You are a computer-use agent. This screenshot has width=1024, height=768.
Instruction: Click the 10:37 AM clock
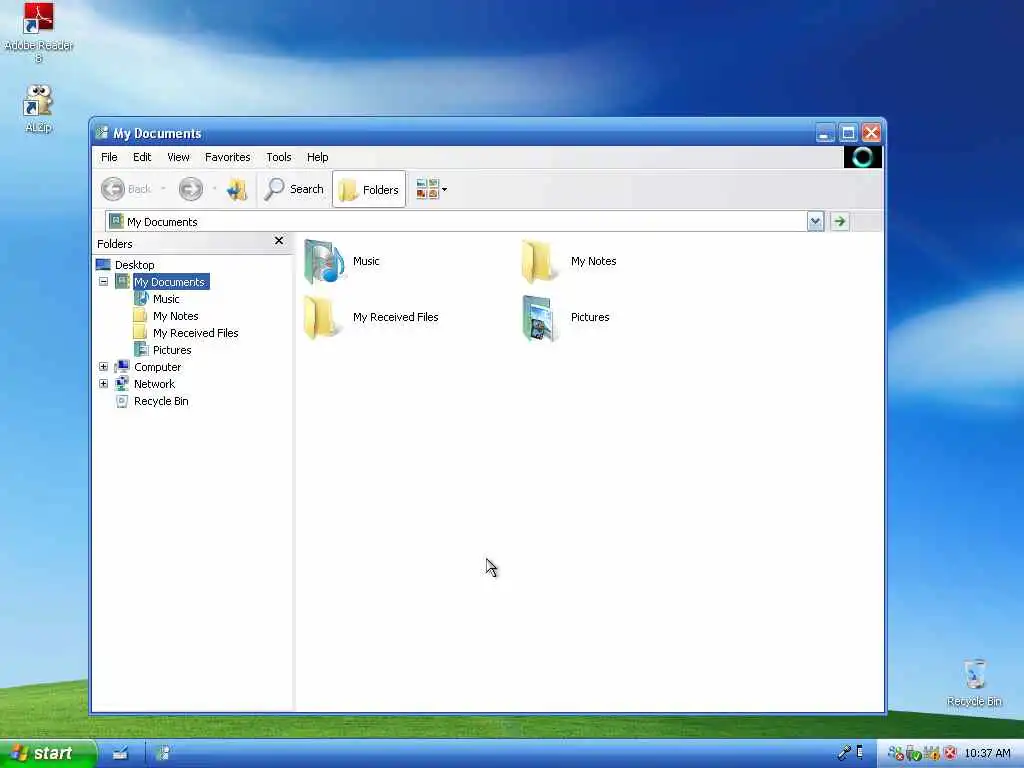[x=987, y=754]
